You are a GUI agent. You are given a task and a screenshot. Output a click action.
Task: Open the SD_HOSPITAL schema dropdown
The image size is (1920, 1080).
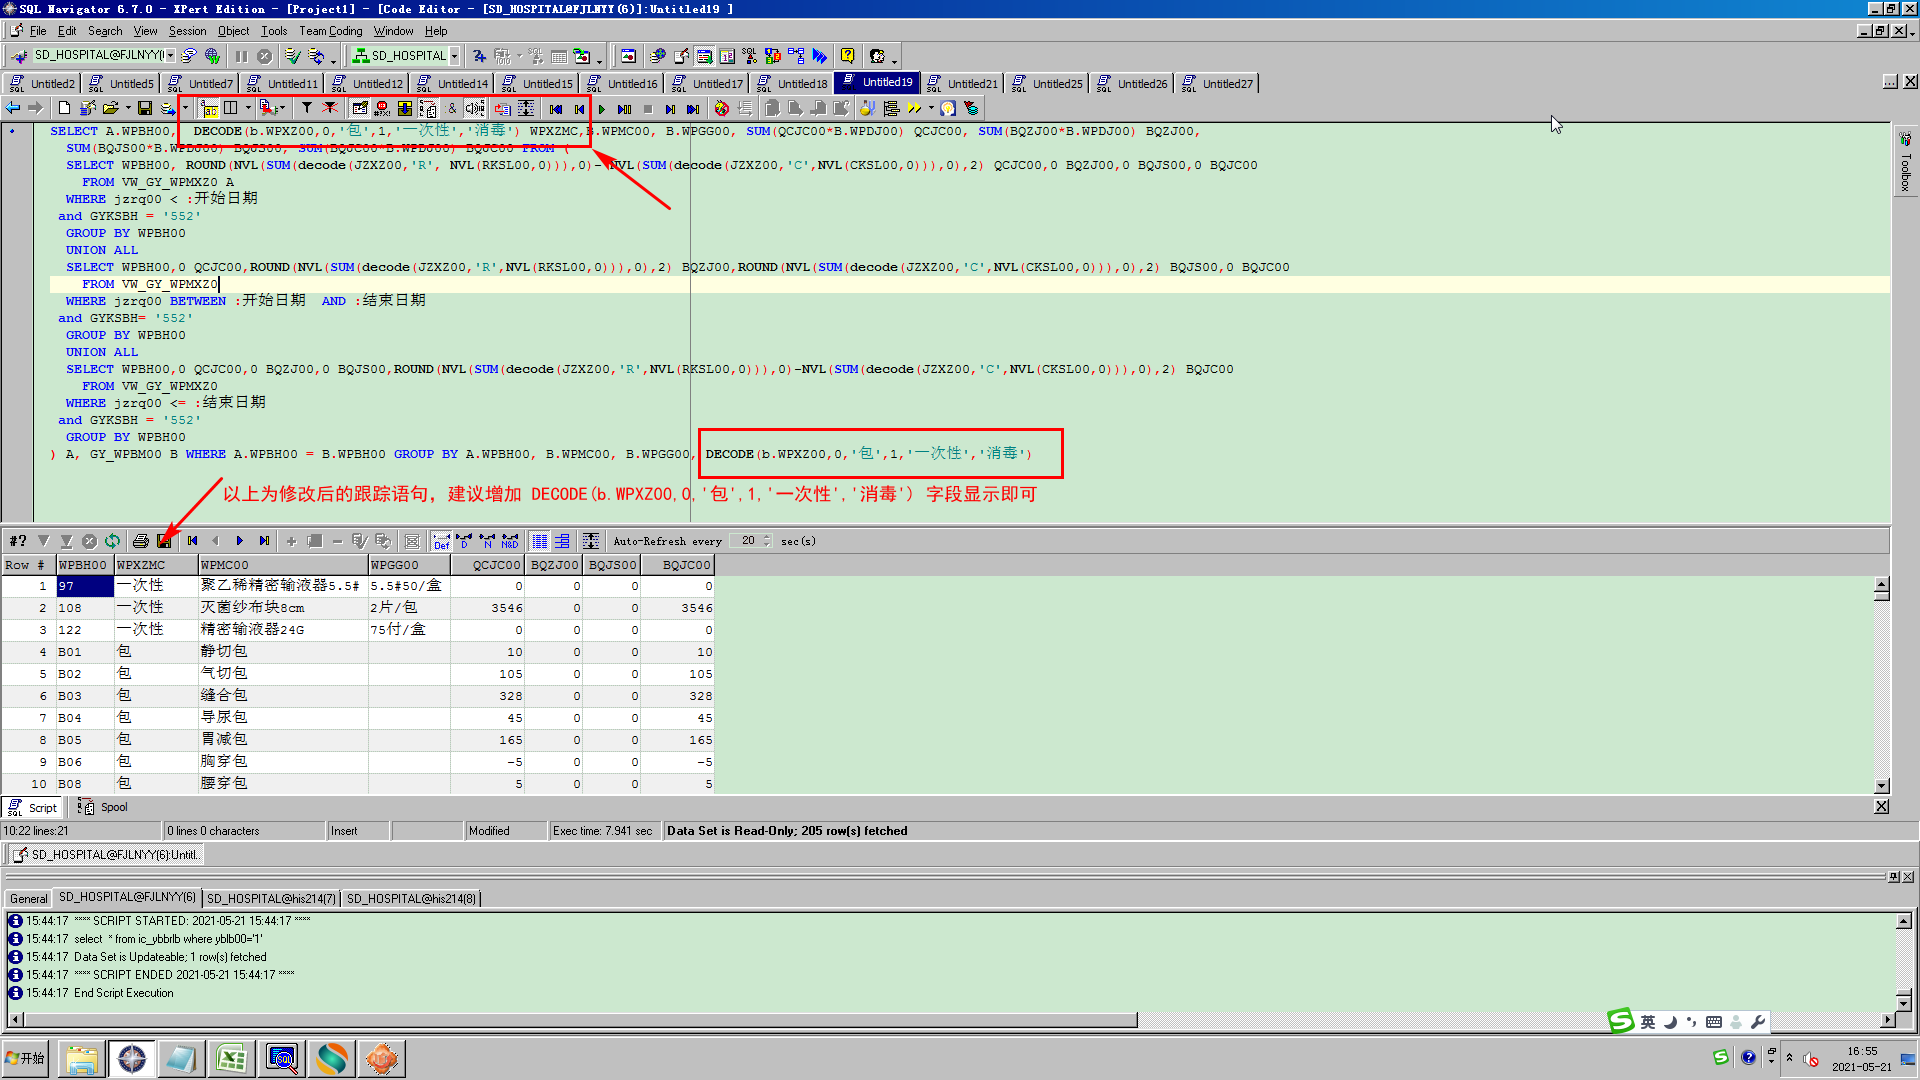coord(454,56)
